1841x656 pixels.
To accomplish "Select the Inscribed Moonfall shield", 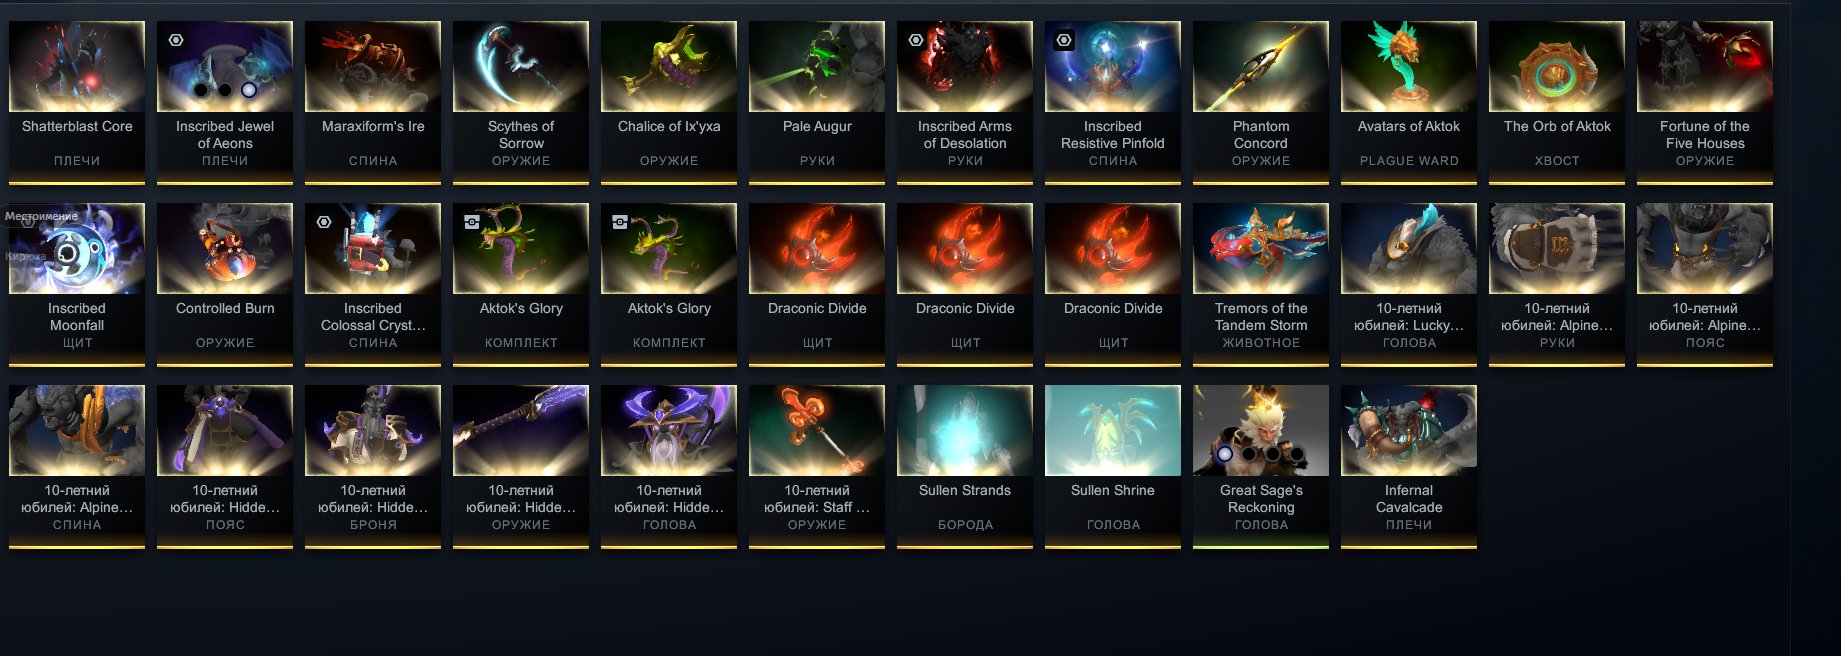I will [77, 284].
